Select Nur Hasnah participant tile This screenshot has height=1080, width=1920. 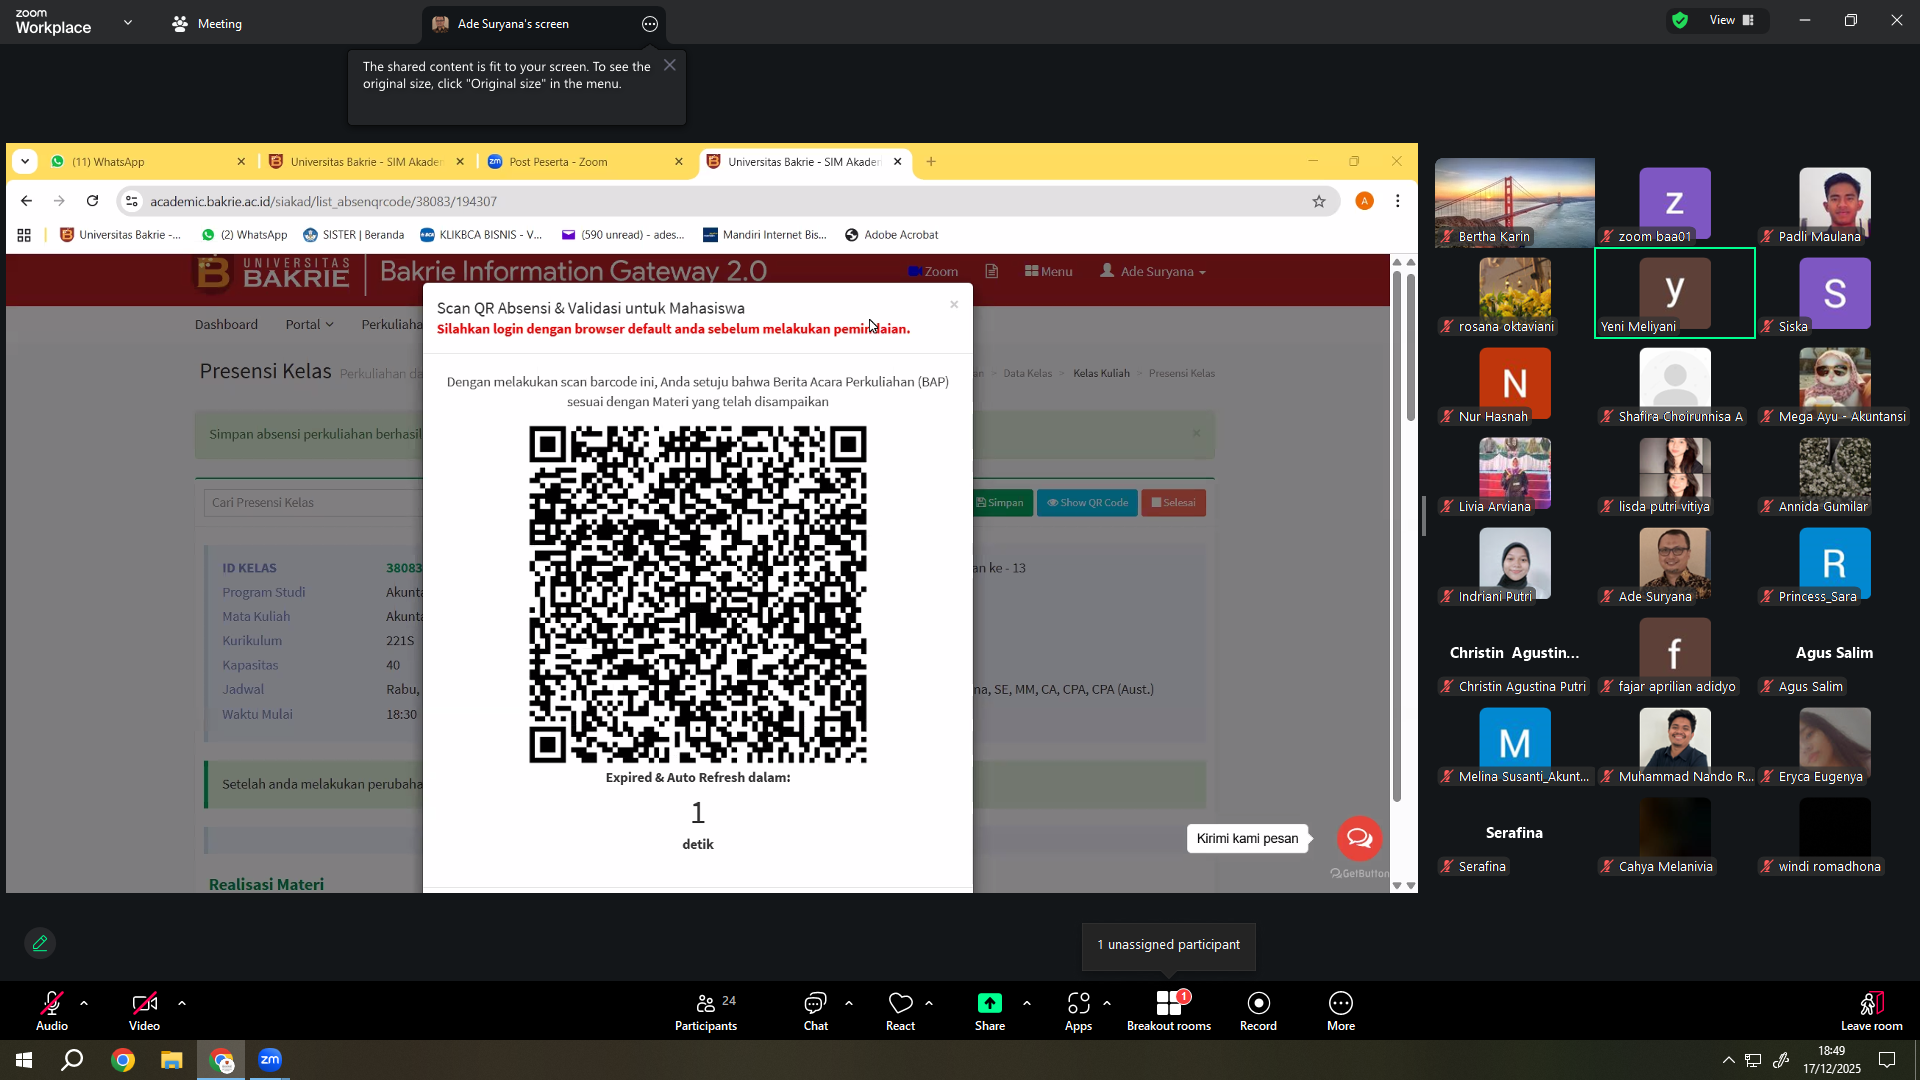click(1515, 383)
